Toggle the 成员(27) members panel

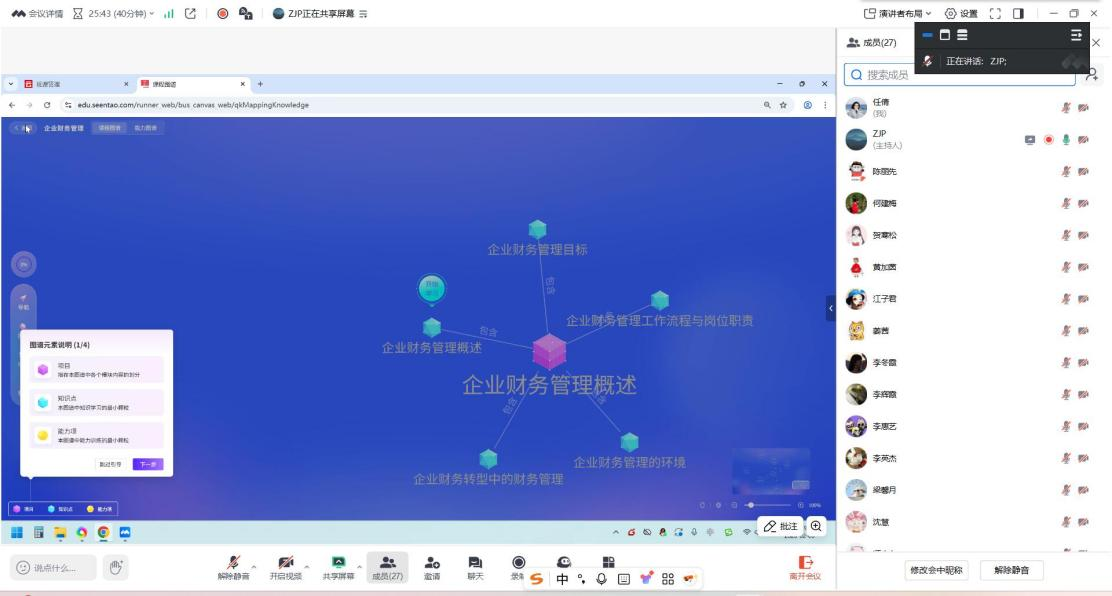(x=387, y=567)
